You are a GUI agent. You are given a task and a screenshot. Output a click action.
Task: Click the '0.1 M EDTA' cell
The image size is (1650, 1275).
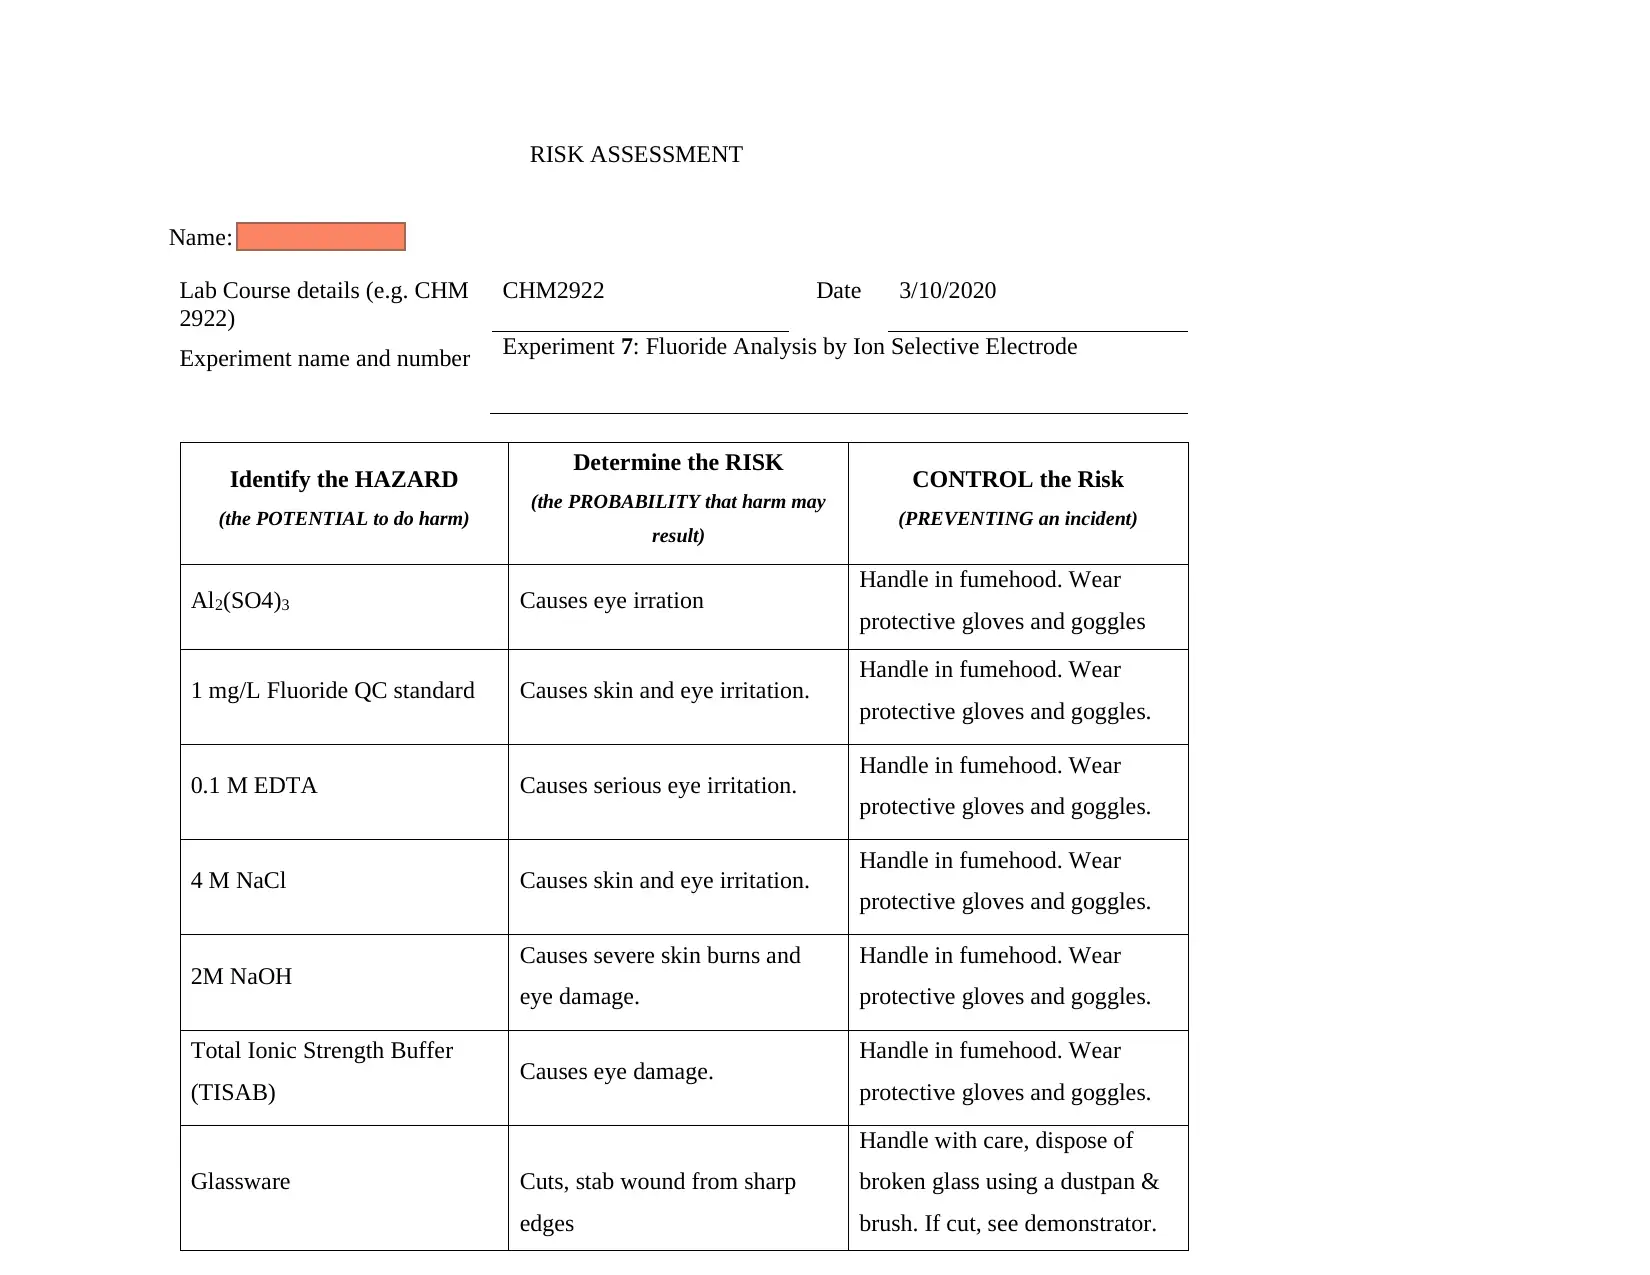pyautogui.click(x=344, y=792)
